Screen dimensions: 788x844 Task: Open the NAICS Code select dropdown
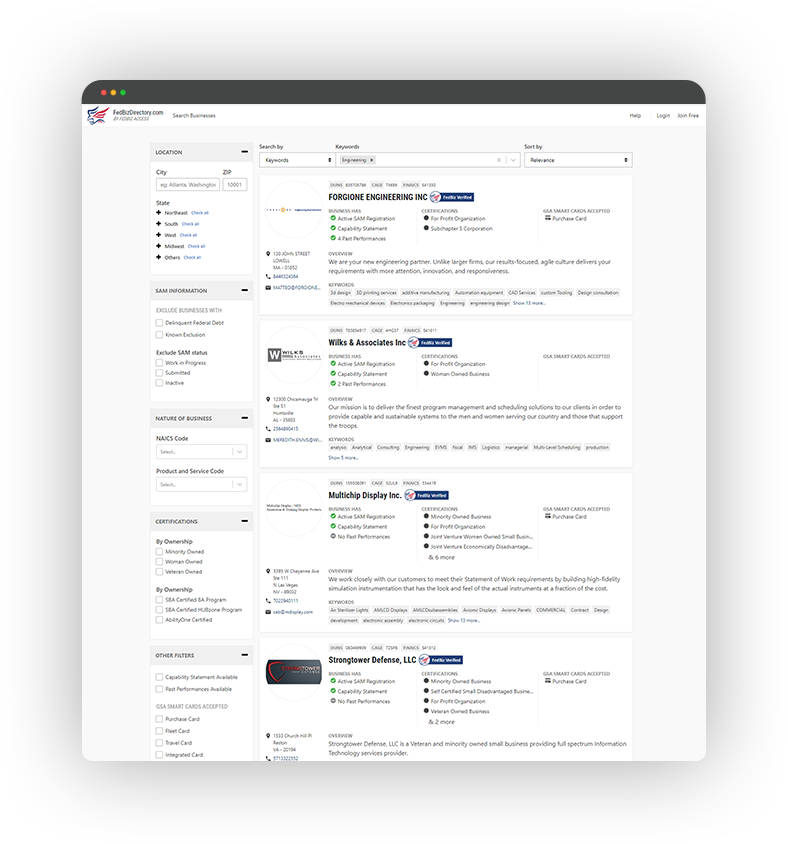201,452
